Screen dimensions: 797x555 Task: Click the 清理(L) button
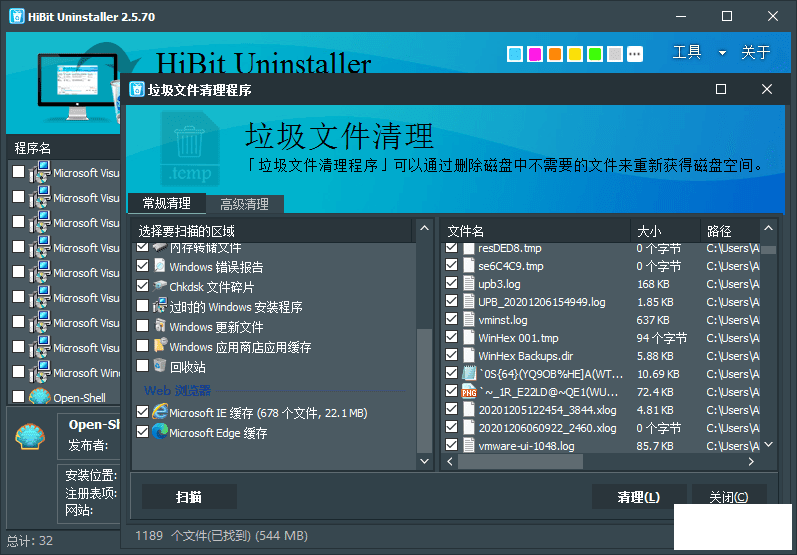coord(638,497)
